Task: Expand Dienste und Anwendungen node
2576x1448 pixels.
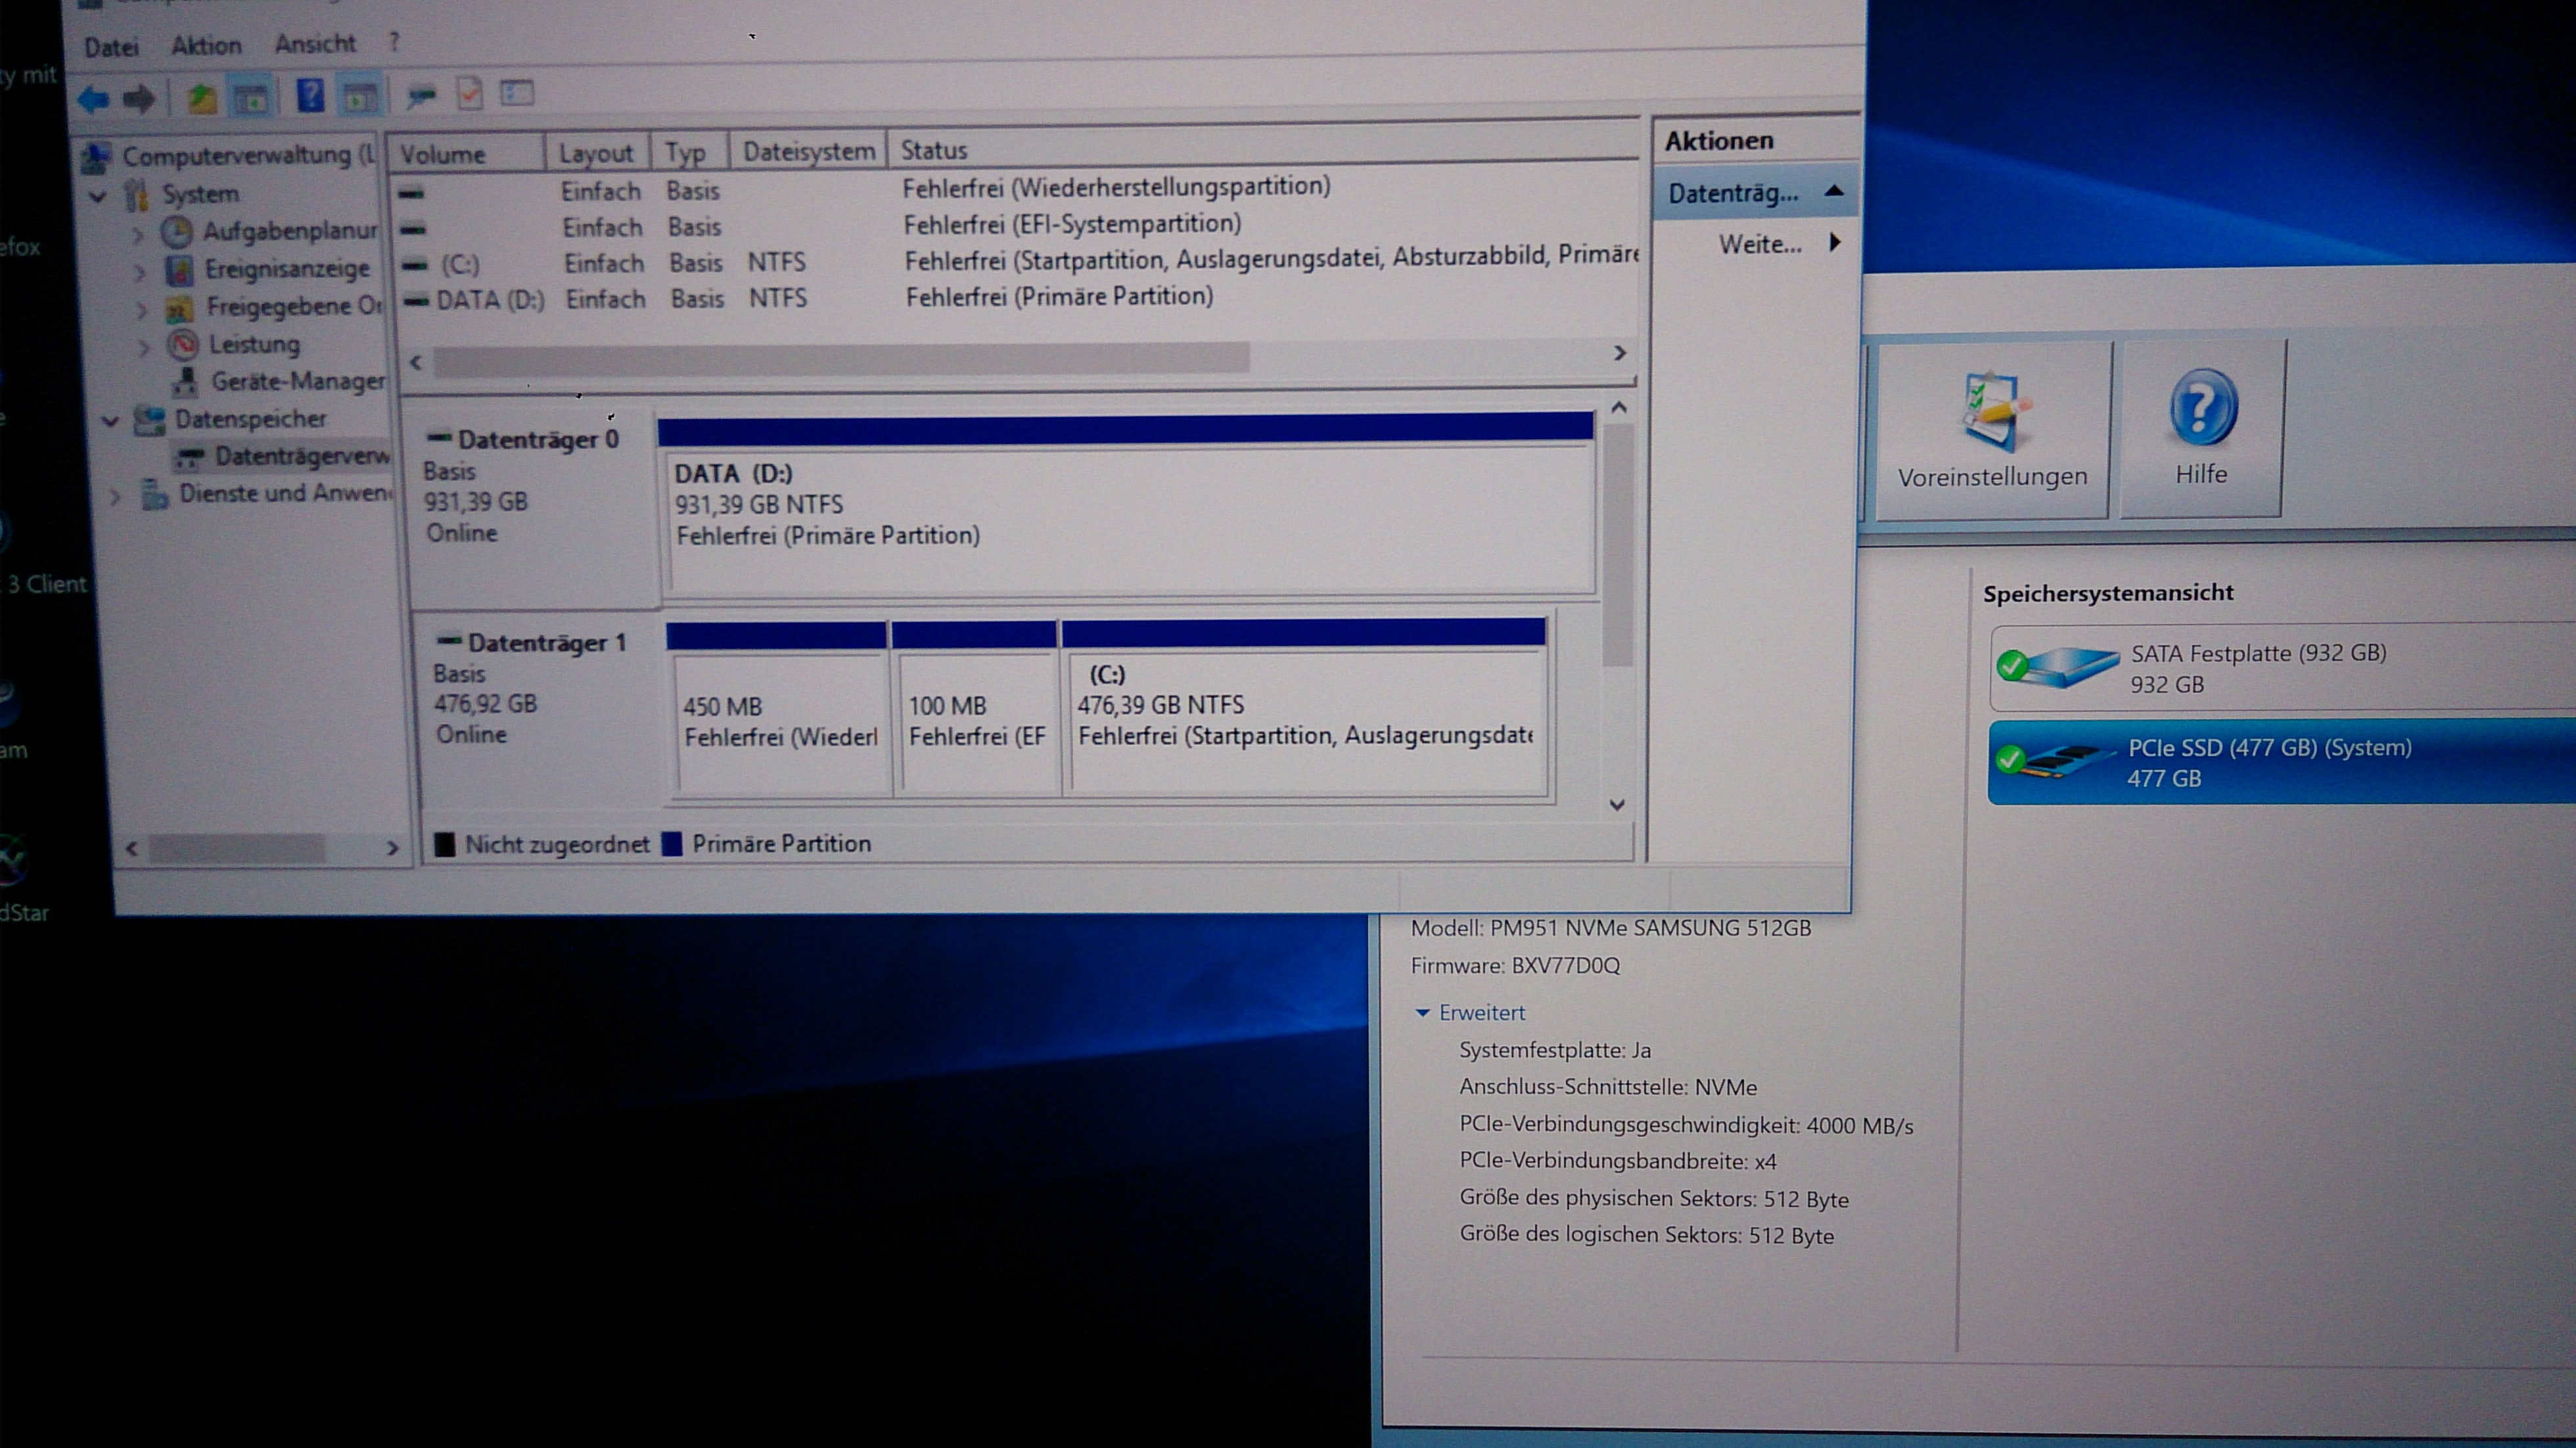Action: [x=115, y=496]
